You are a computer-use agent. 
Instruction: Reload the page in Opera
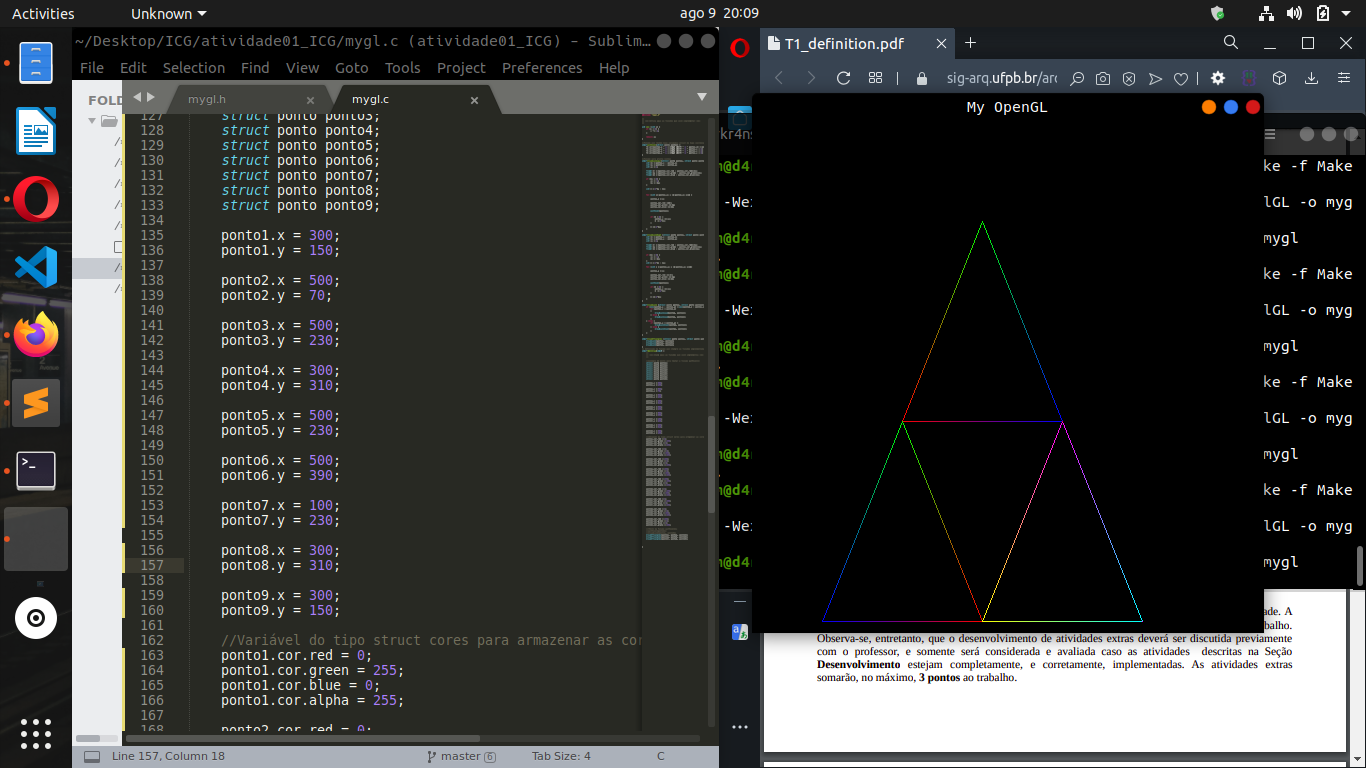843,78
